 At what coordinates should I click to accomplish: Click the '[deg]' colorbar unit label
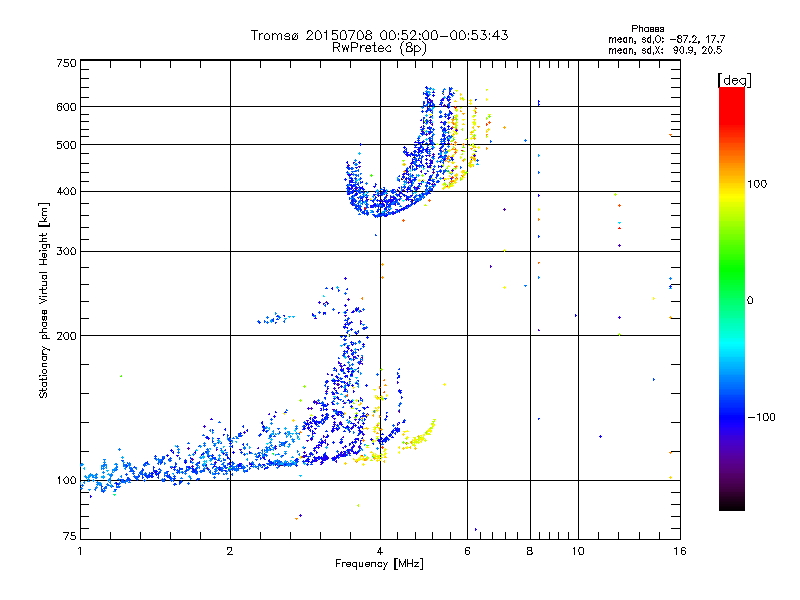click(734, 80)
